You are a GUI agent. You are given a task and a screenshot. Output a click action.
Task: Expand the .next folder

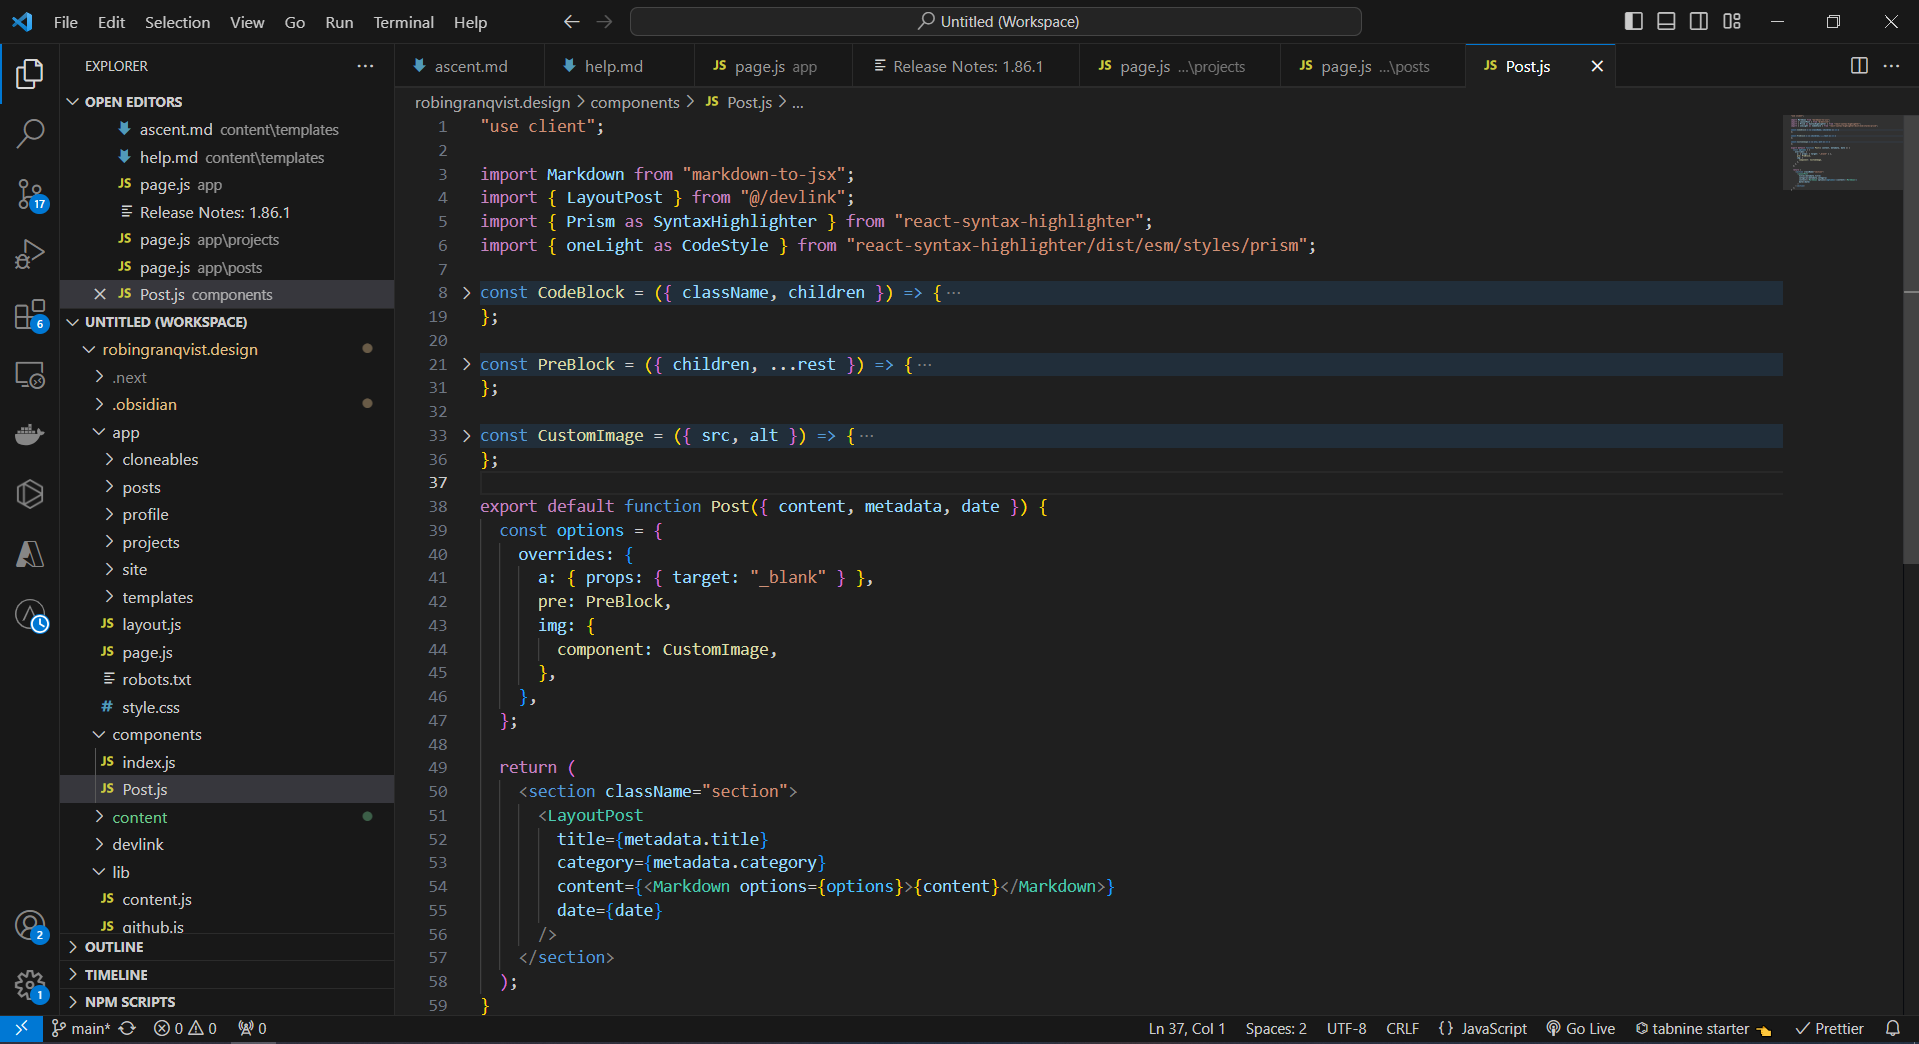(x=99, y=377)
